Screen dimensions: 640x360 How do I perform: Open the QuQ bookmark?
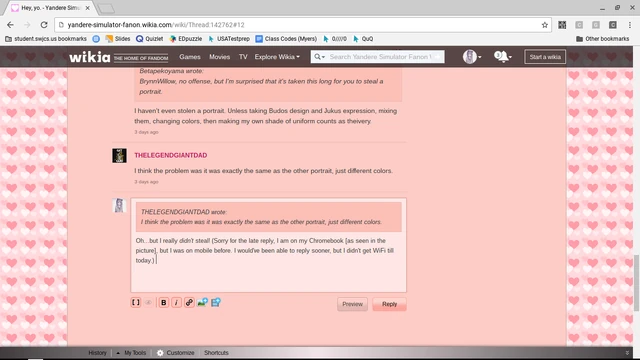(x=363, y=39)
